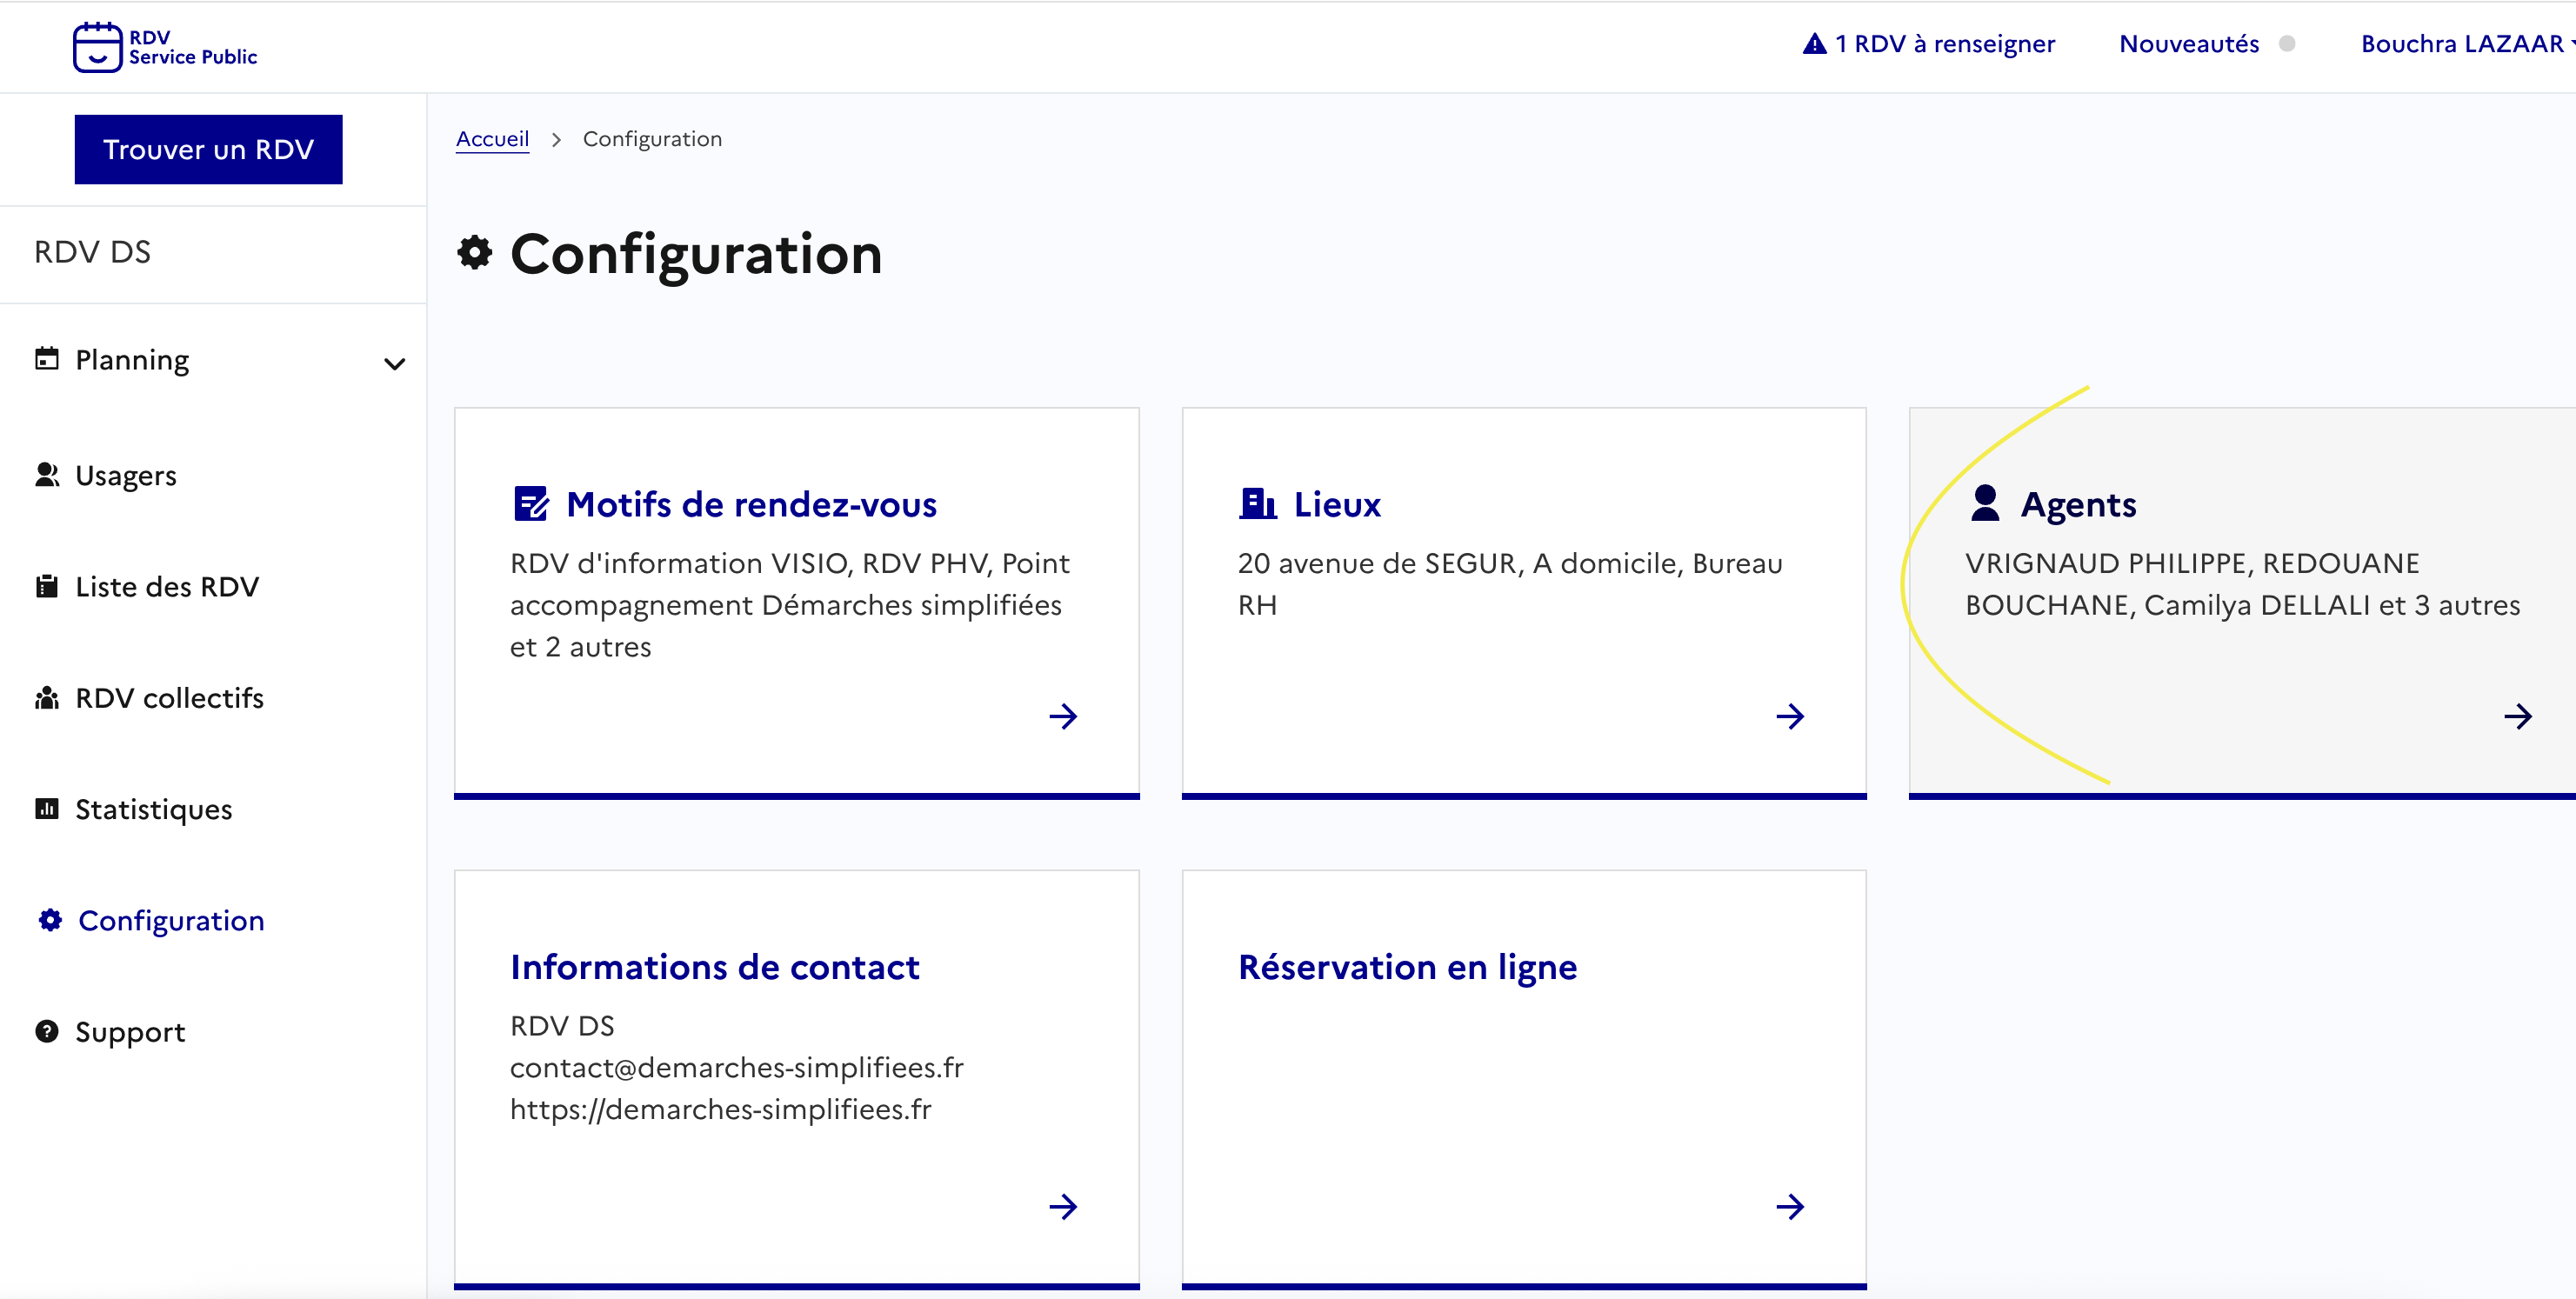Open the RDV DS organisation selector
This screenshot has height=1299, width=2576.
(93, 252)
